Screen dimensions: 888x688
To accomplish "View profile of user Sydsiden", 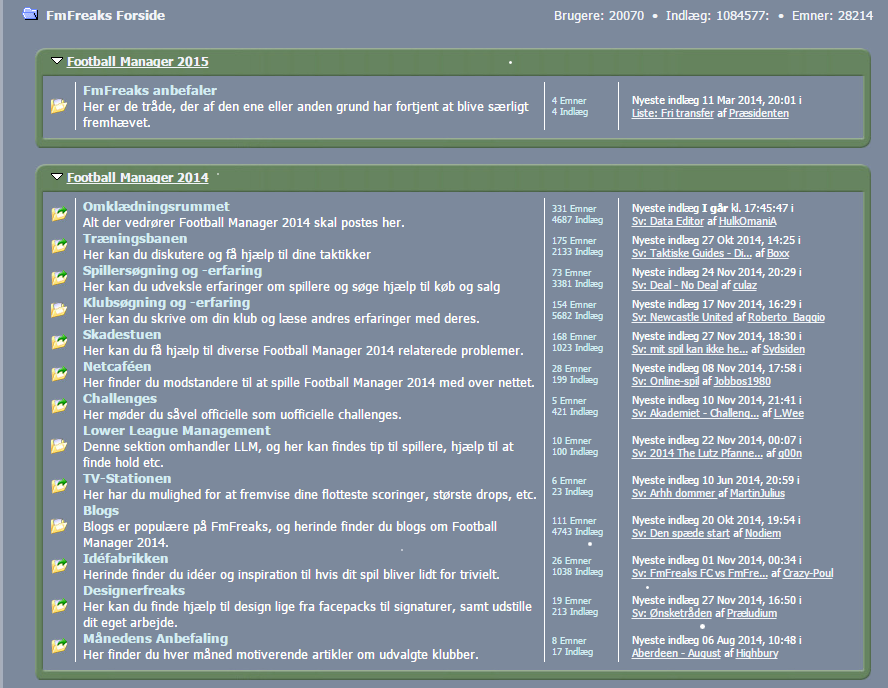I will click(x=784, y=349).
